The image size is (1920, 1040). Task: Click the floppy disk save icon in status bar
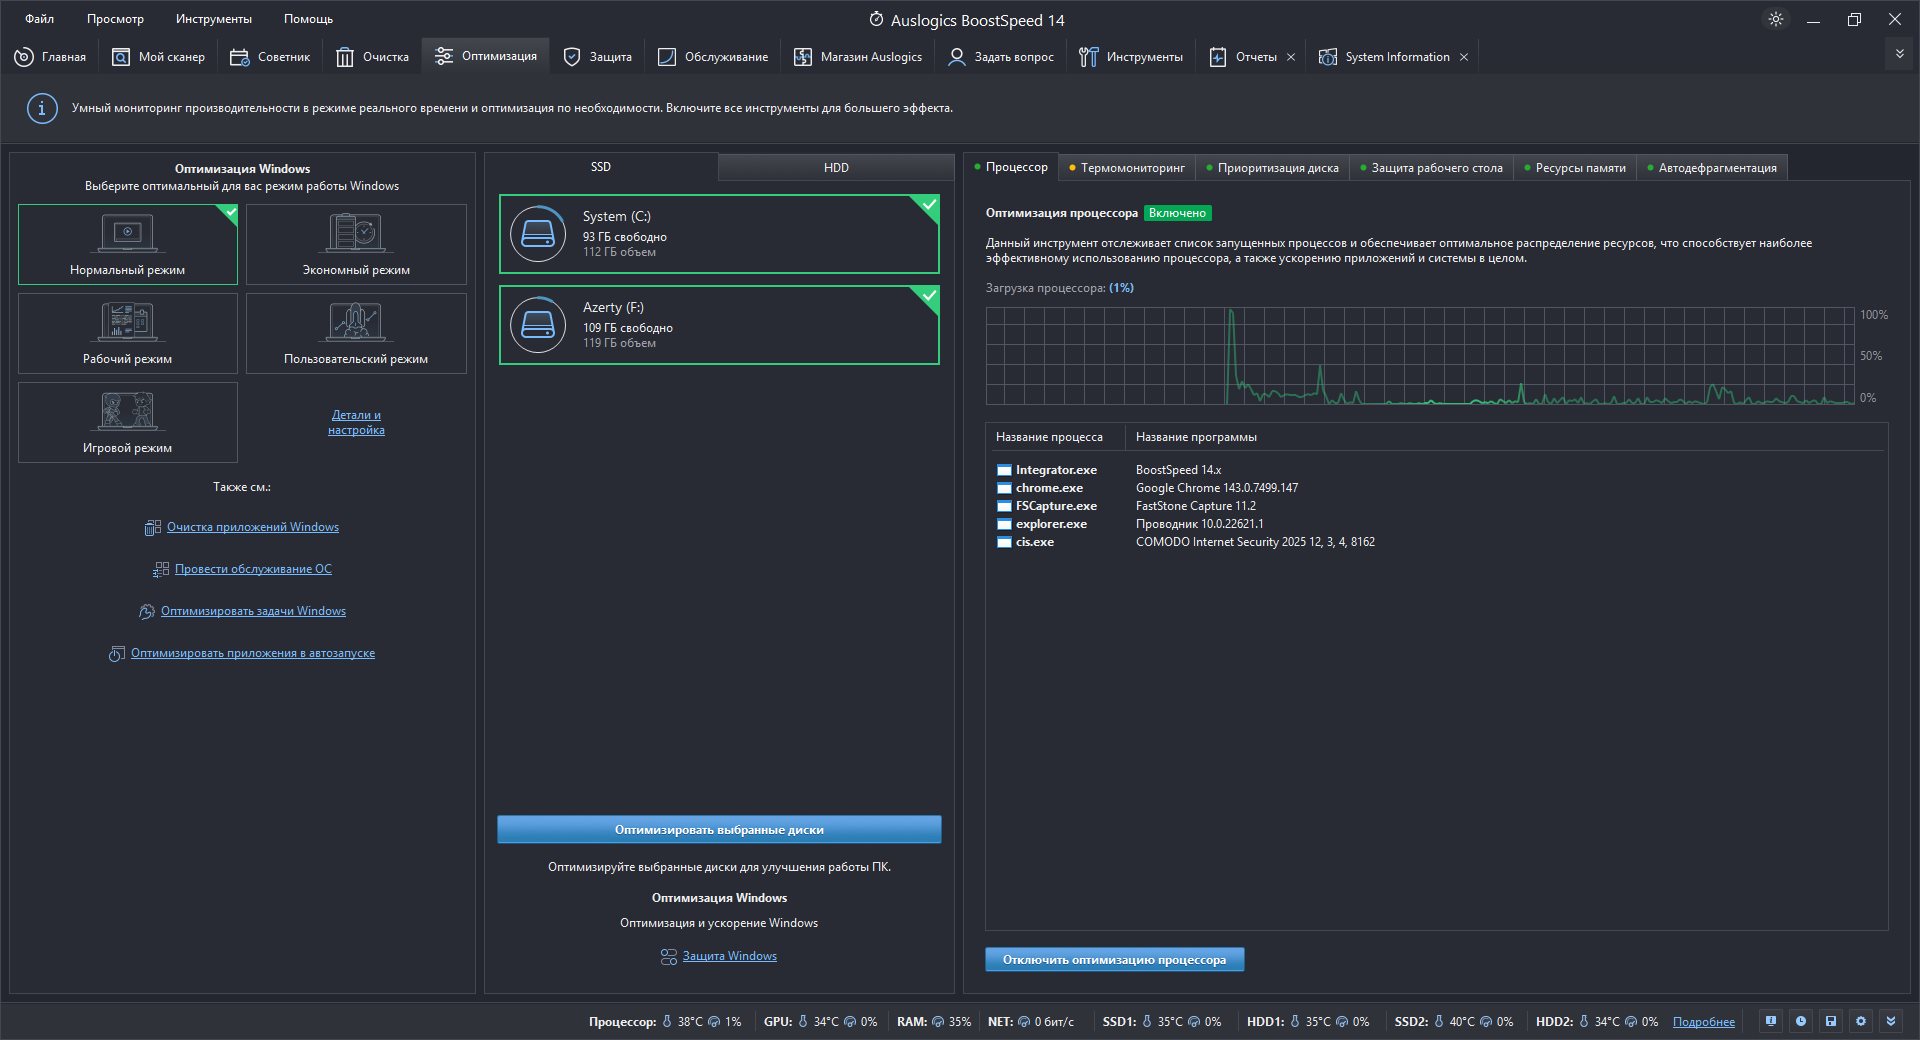click(x=1831, y=1021)
